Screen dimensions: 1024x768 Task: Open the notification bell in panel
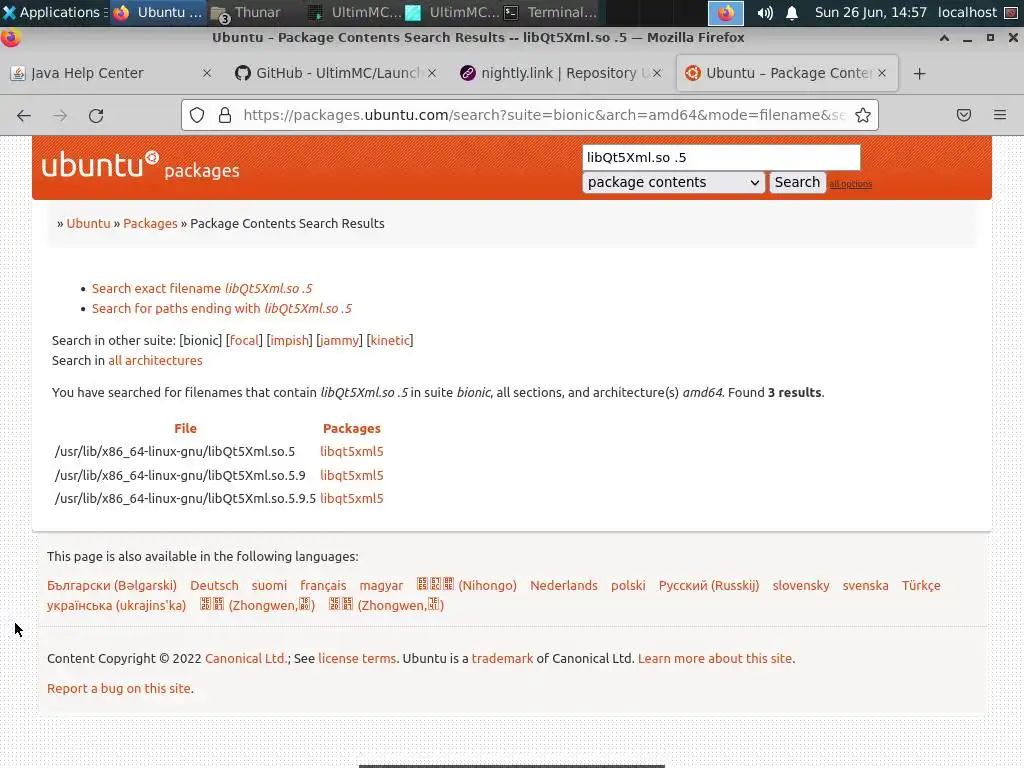pyautogui.click(x=792, y=12)
